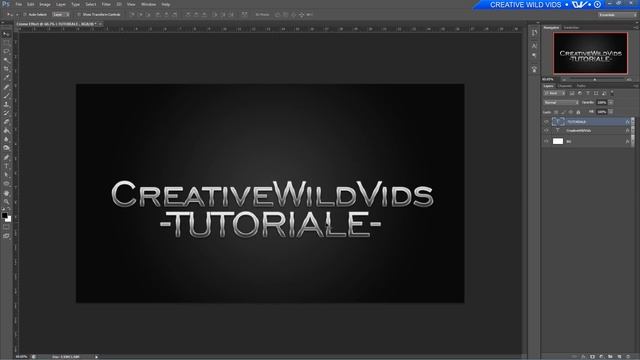
Task: Select the Eraser tool
Action: (x=6, y=122)
